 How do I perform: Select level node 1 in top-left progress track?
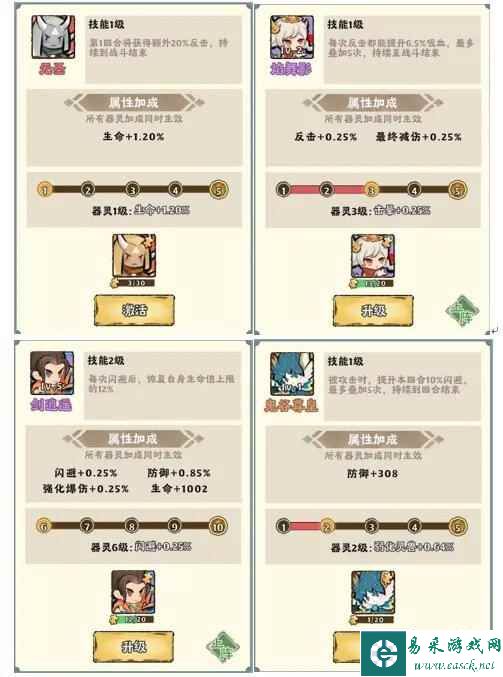click(x=45, y=190)
